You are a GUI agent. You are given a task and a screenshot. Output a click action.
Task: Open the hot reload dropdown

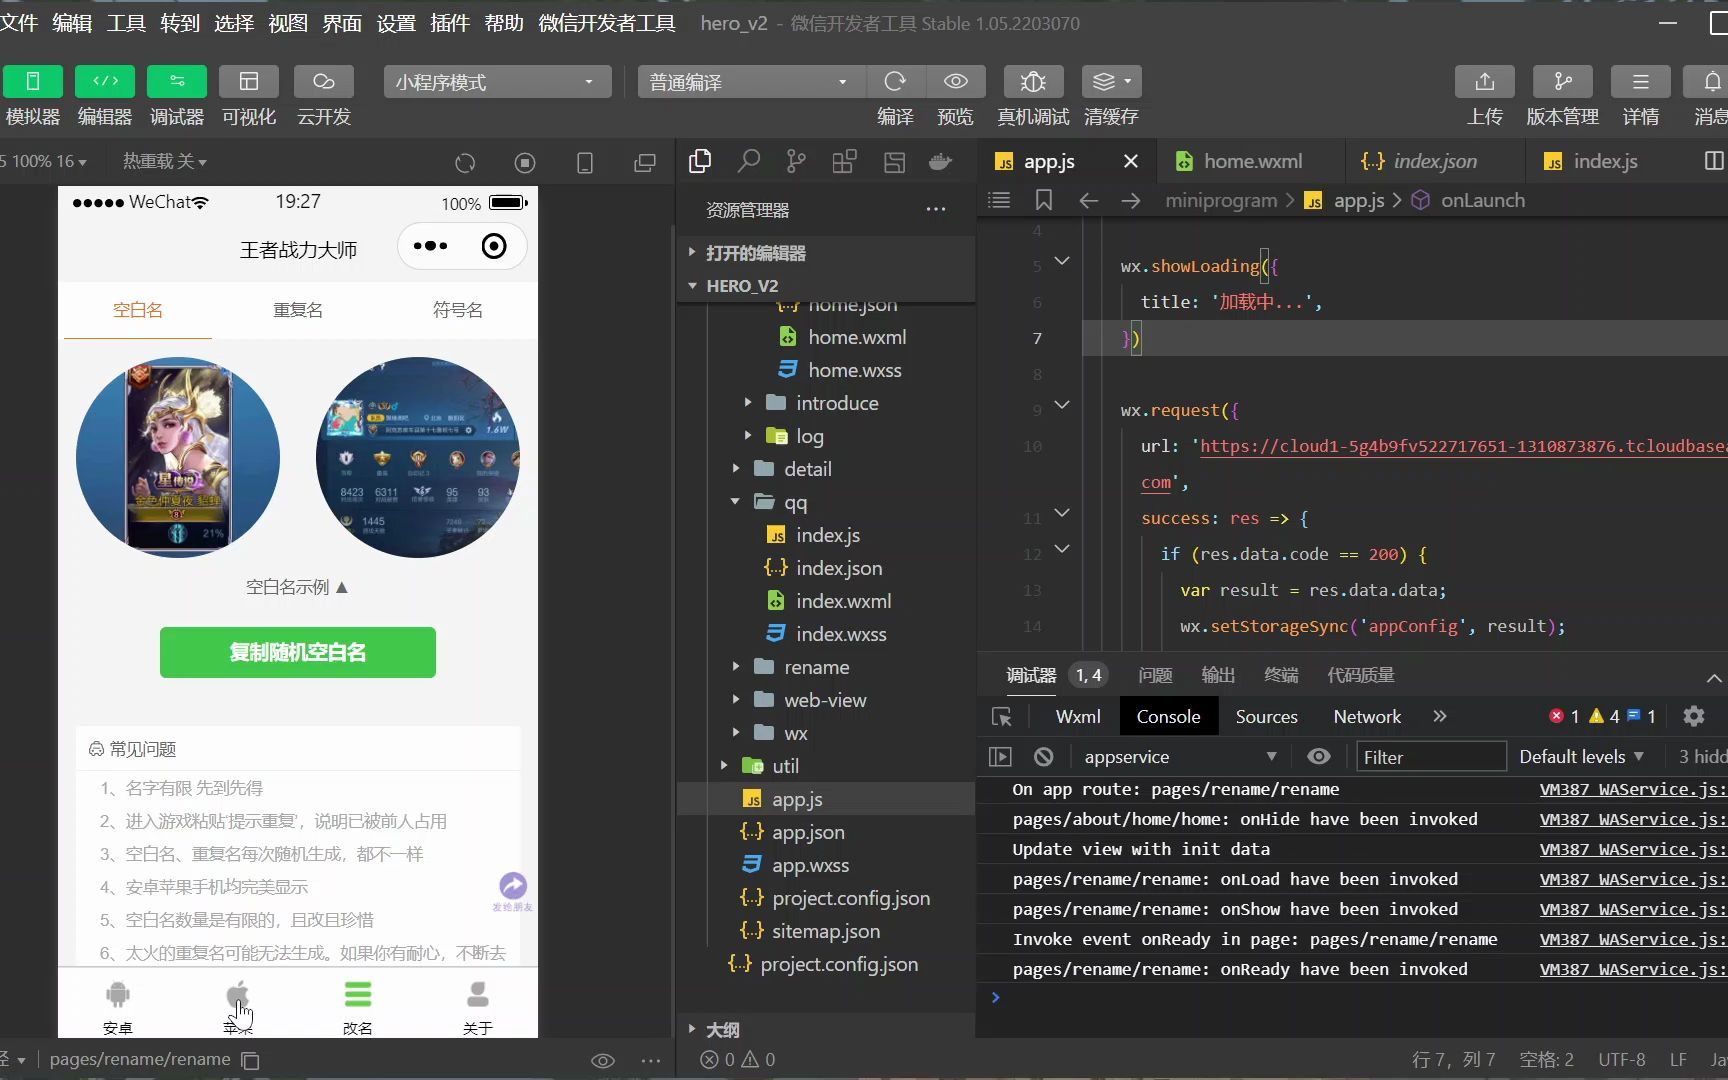click(165, 161)
